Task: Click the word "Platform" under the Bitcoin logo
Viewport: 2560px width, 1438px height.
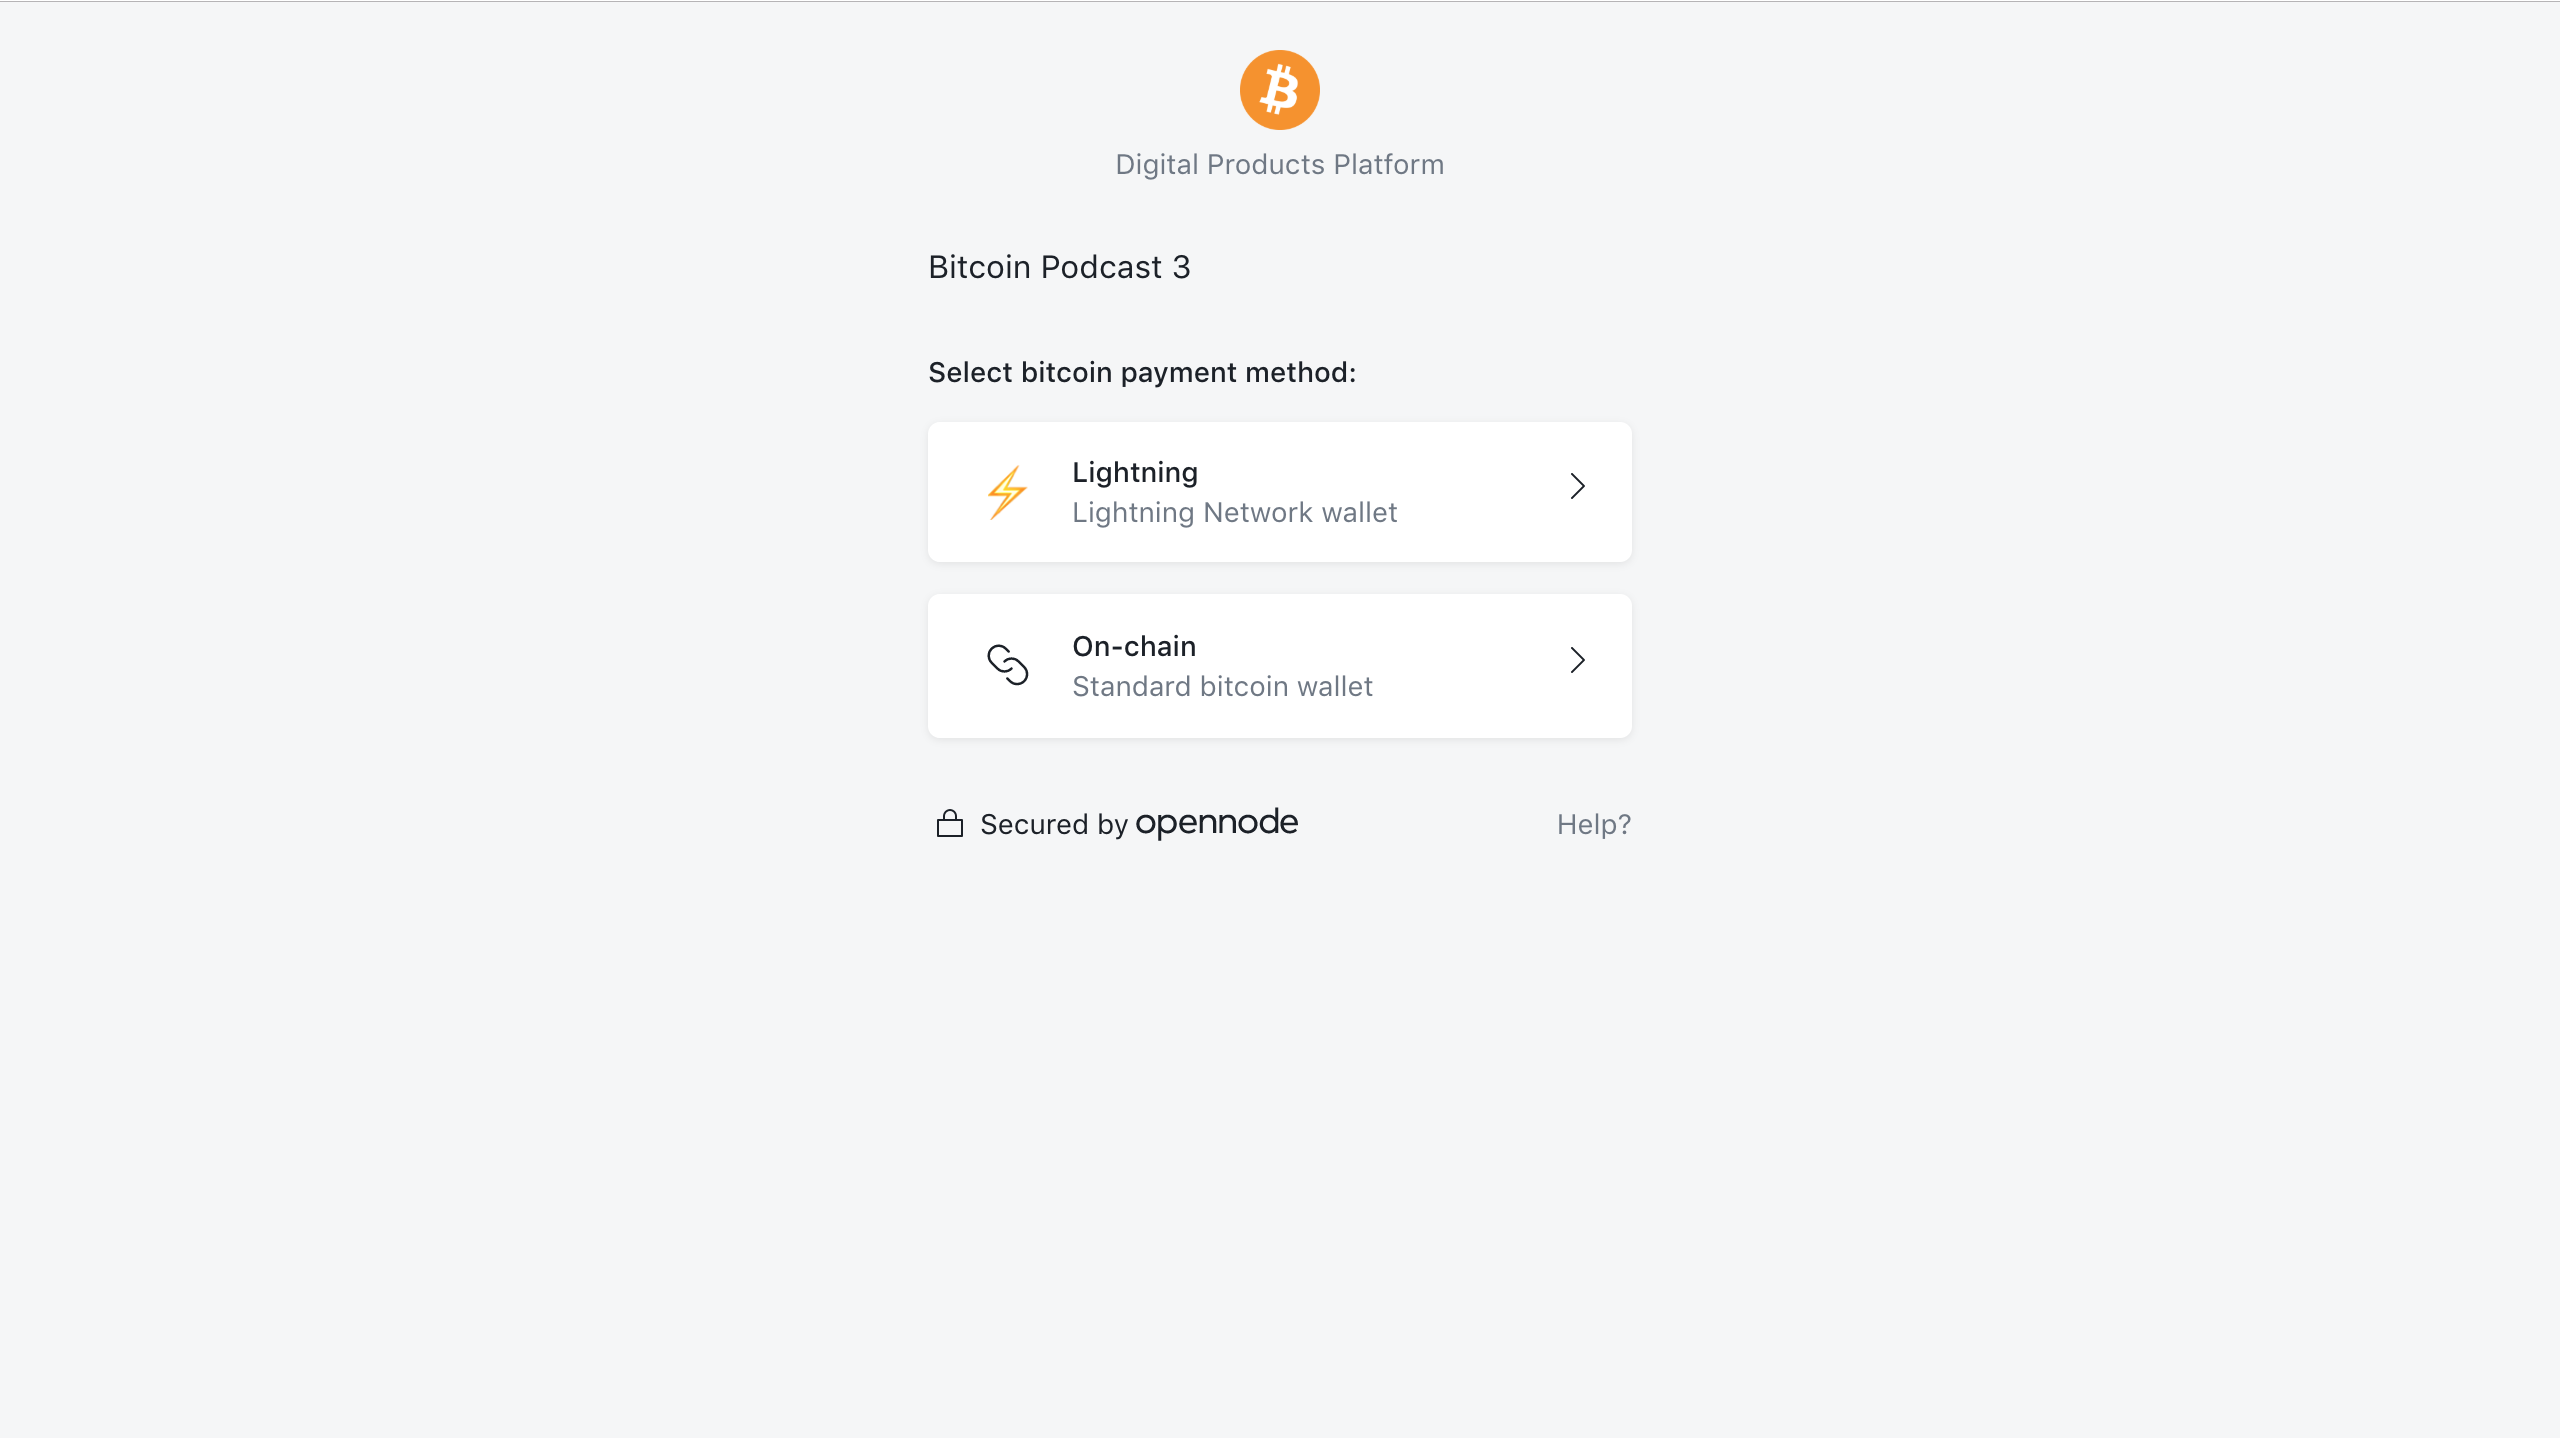Action: click(x=1388, y=164)
